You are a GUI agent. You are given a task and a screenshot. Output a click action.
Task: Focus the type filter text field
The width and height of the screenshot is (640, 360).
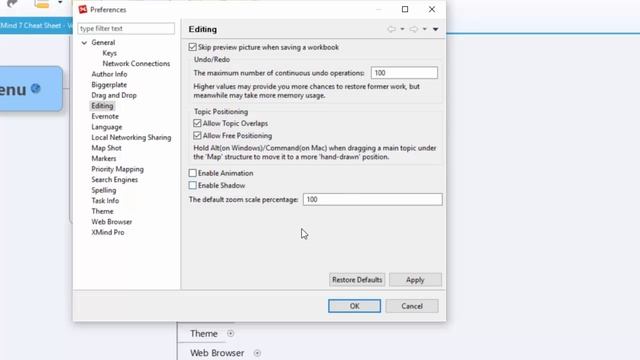pos(126,29)
